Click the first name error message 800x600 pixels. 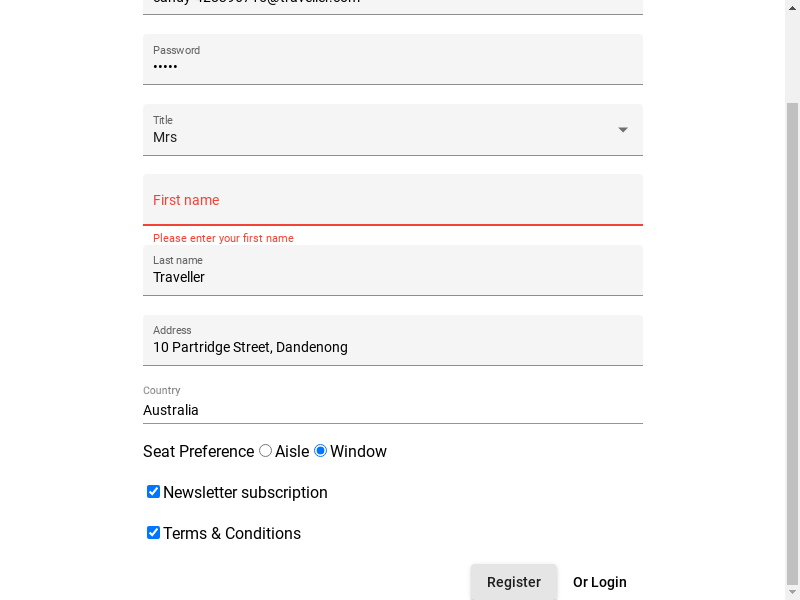(x=223, y=239)
